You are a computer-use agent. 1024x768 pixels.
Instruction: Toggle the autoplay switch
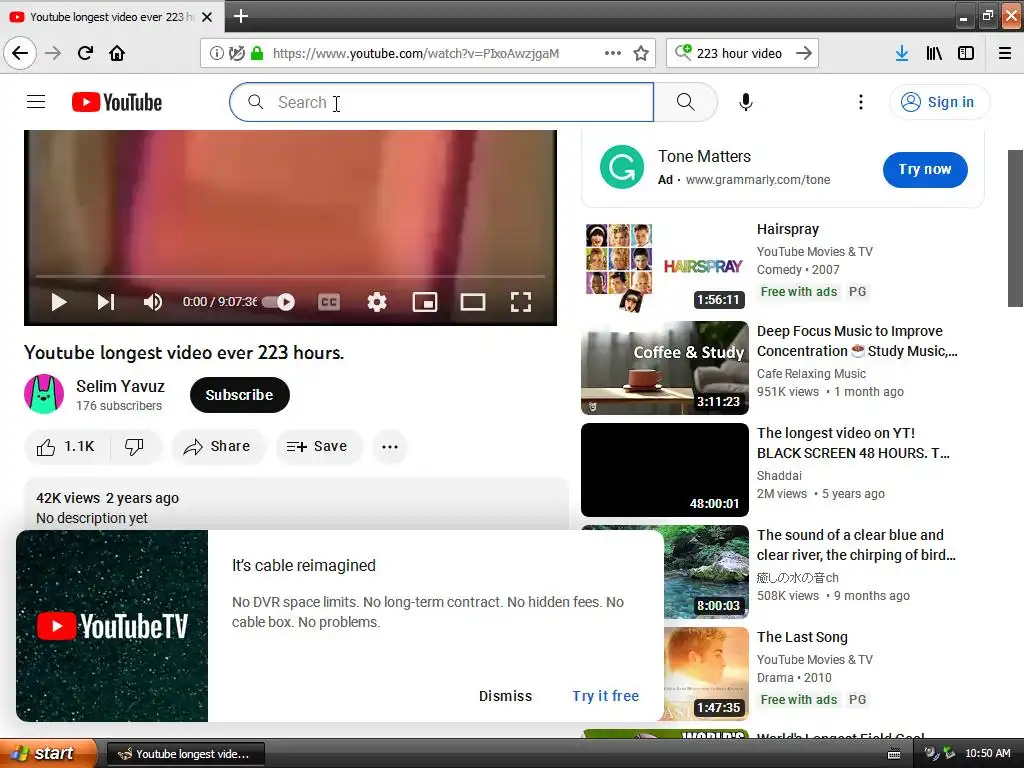(280, 302)
